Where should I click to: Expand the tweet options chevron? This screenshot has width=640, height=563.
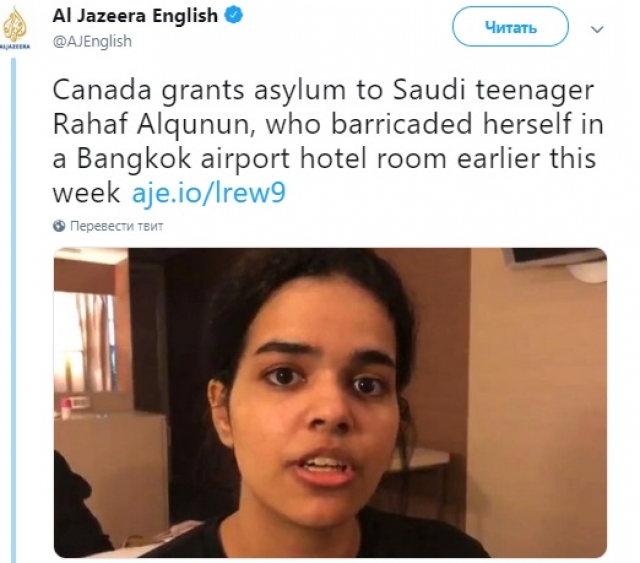pos(597,29)
